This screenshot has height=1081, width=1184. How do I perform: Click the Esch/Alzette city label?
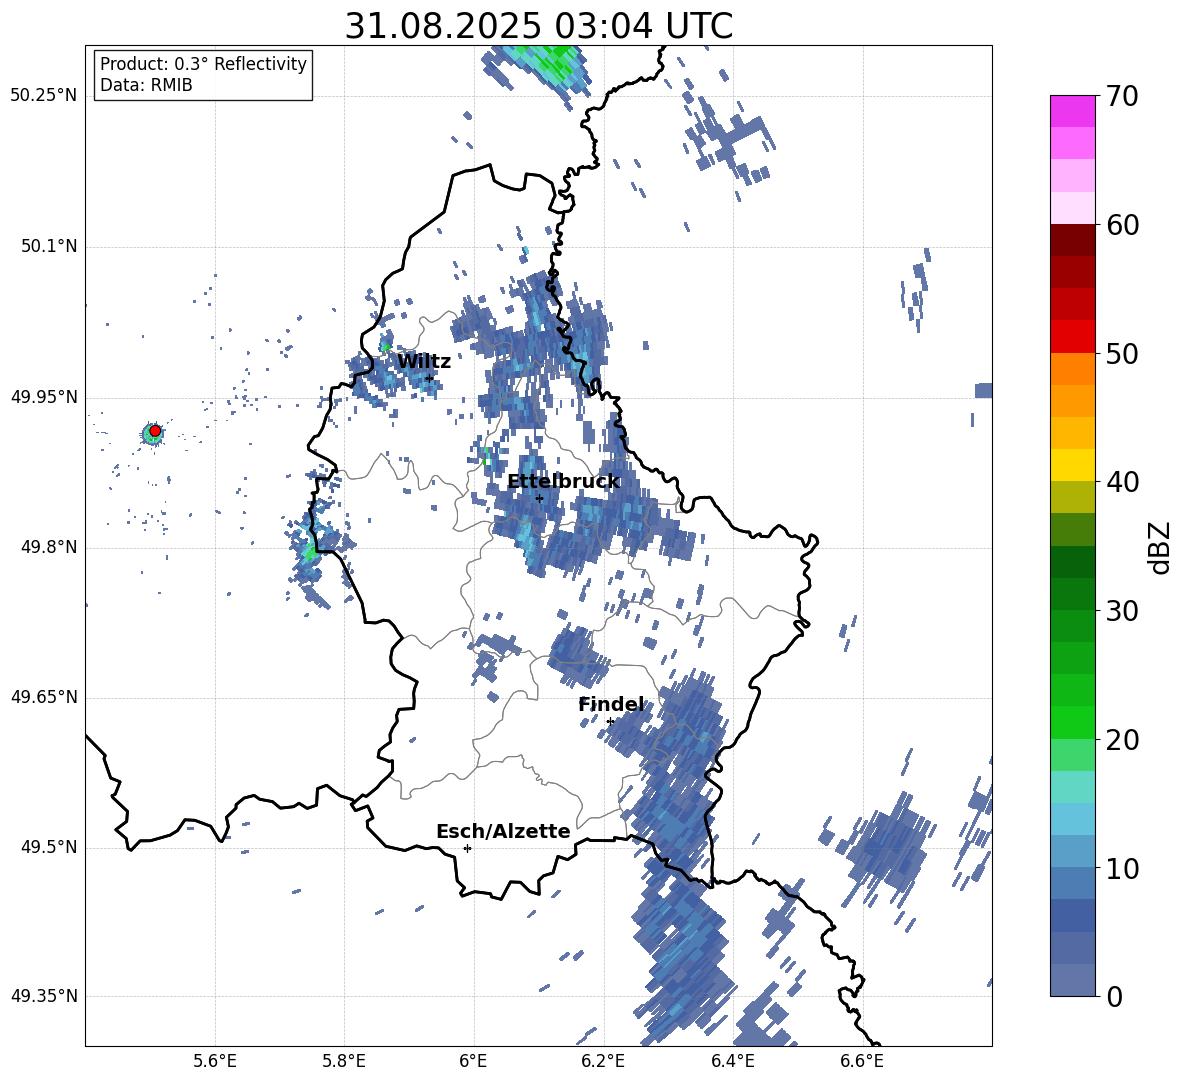coord(503,831)
